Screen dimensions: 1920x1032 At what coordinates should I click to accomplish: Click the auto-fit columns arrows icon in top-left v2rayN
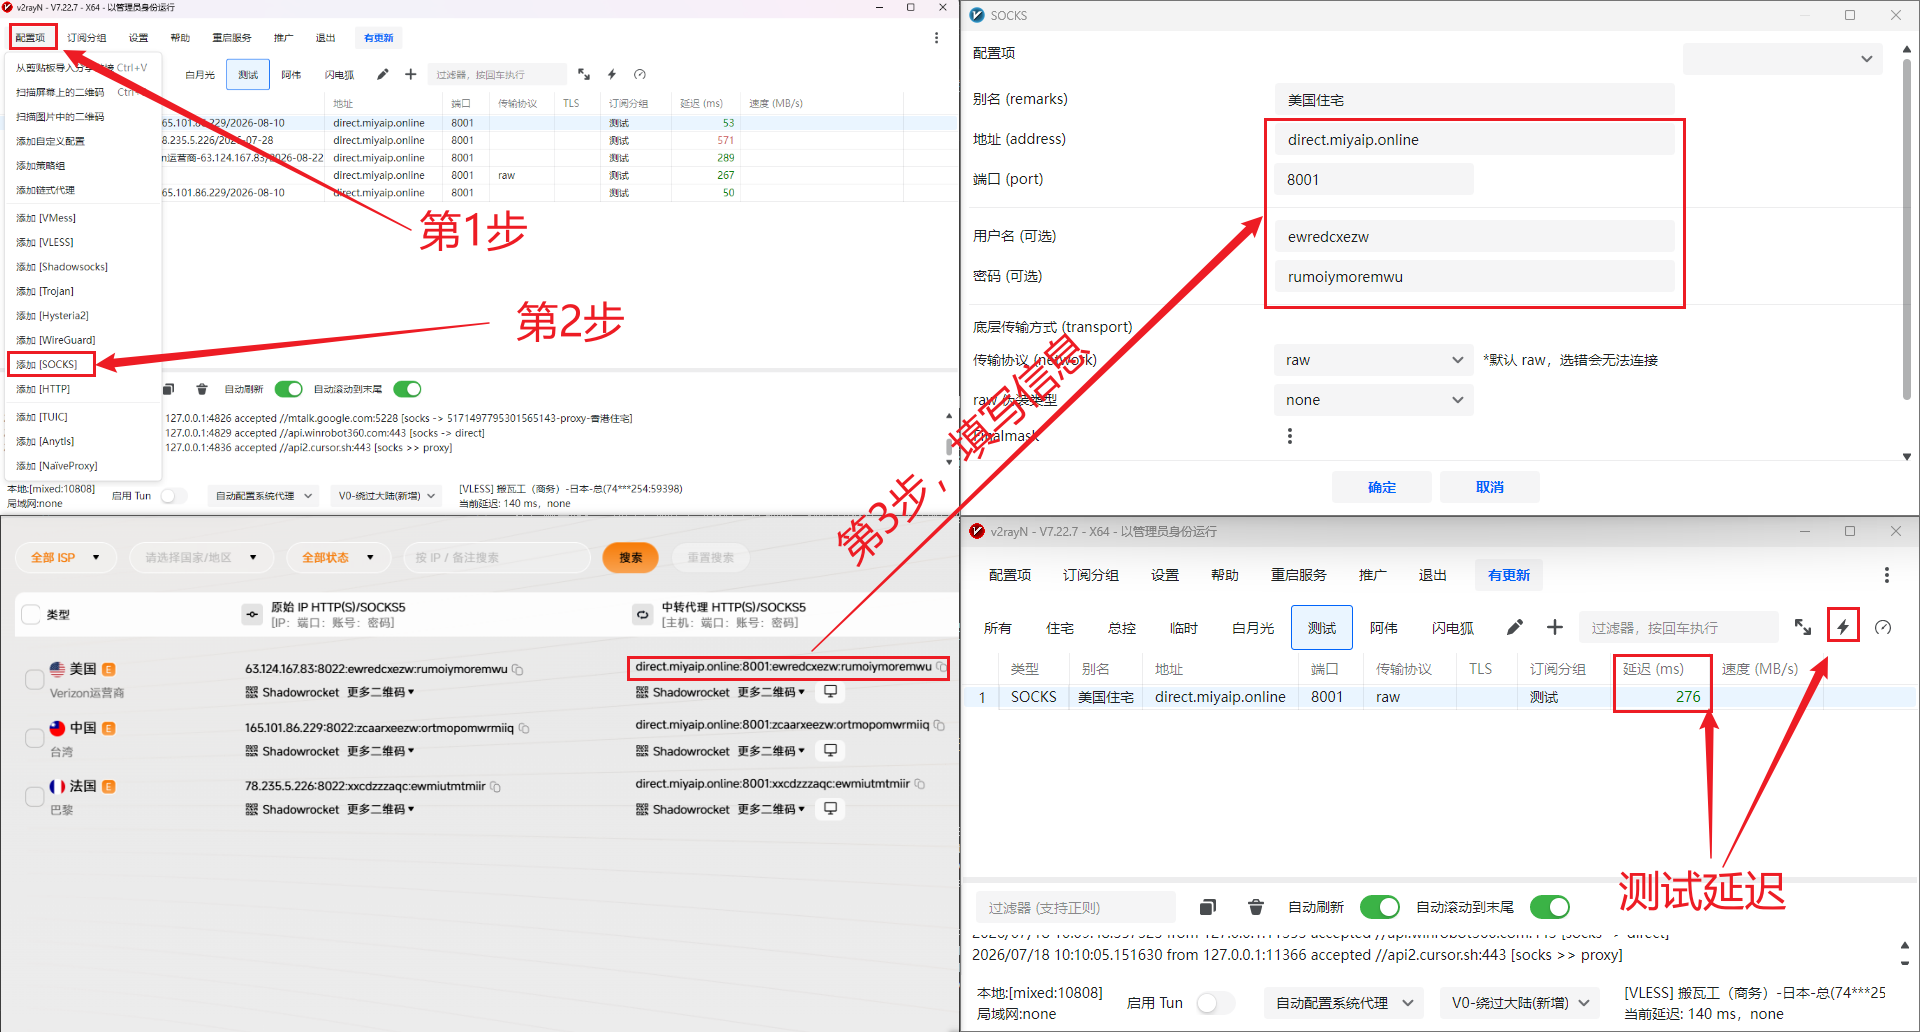point(584,74)
